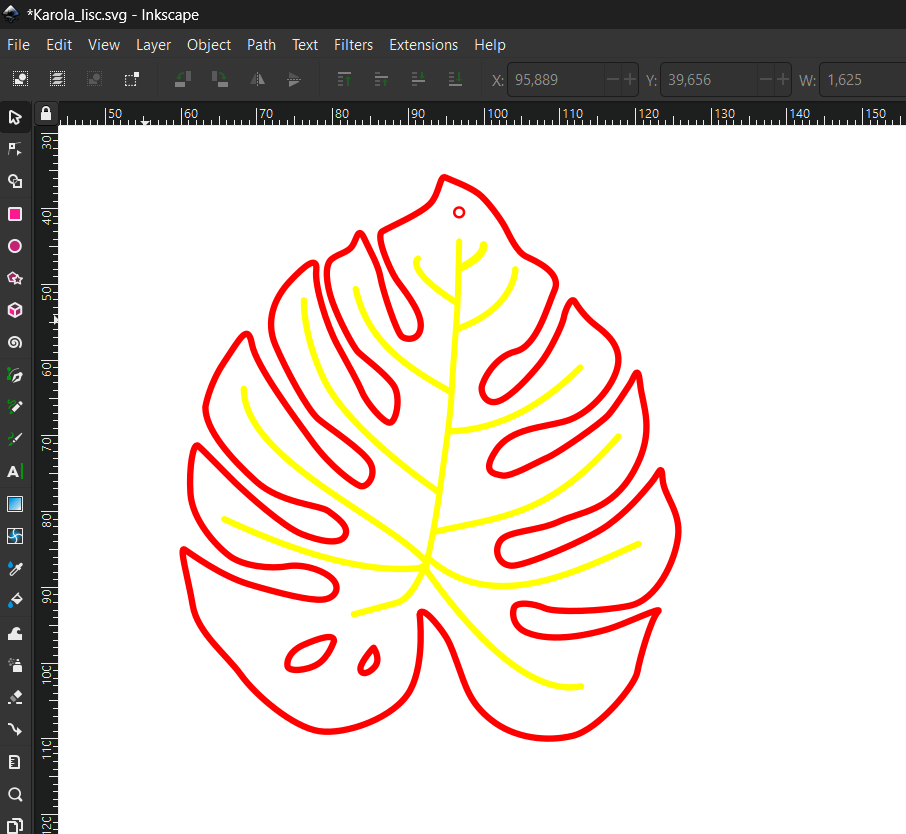Pick the Rectangle tool

[15, 214]
